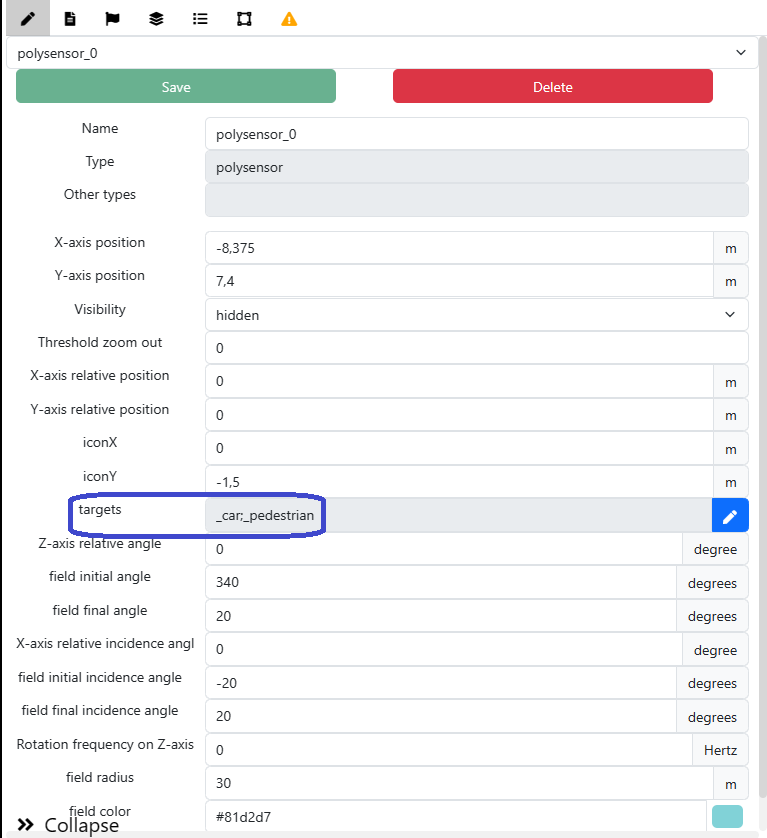Click the Visibility label
This screenshot has width=767, height=838.
[100, 309]
